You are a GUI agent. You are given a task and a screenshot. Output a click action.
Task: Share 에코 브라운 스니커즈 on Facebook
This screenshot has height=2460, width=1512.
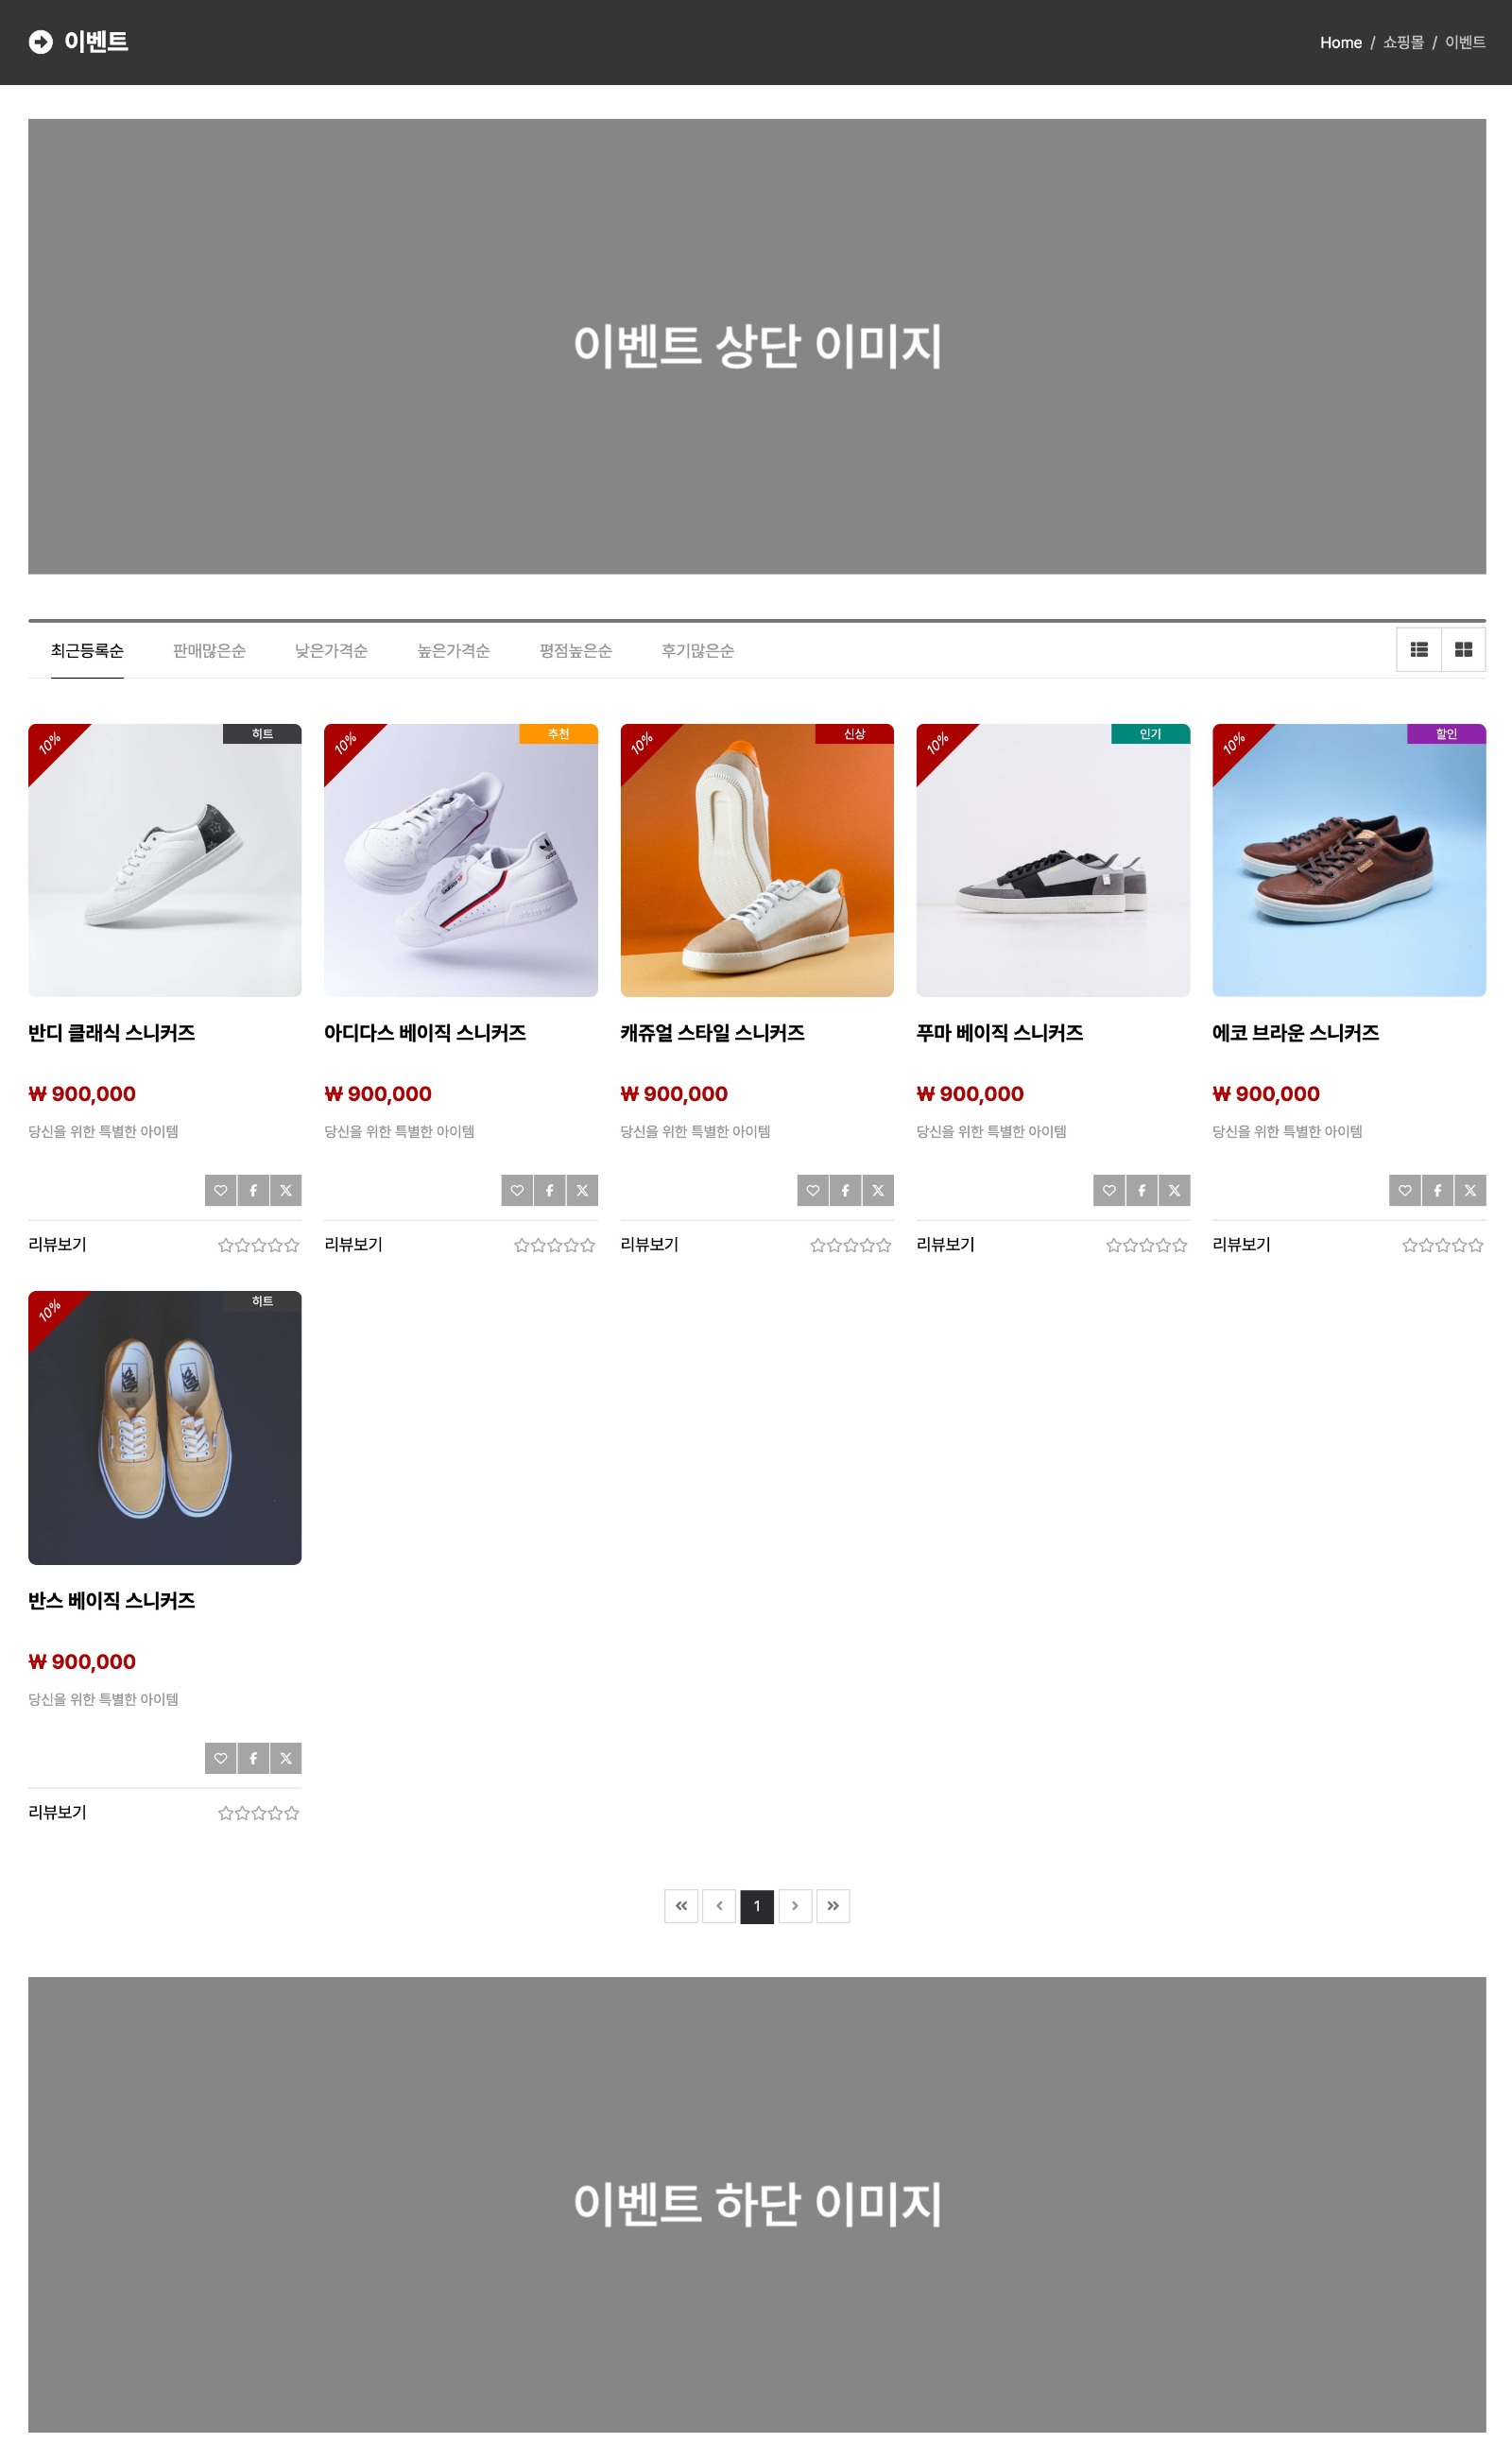pyautogui.click(x=1437, y=1190)
